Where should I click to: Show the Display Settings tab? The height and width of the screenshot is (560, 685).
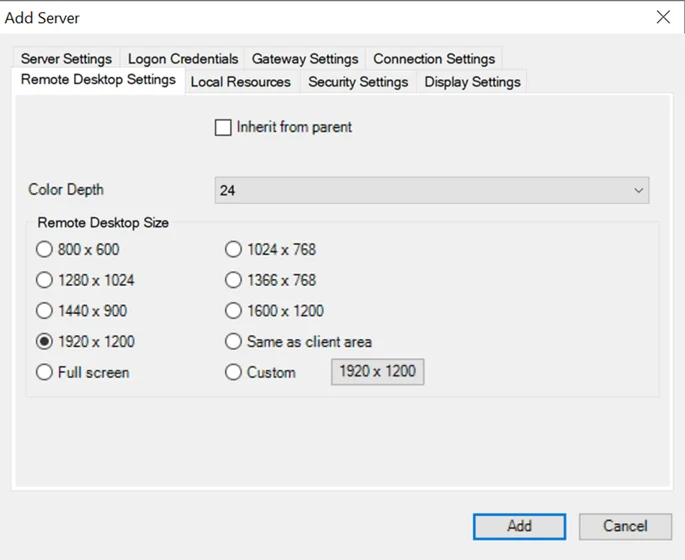(472, 82)
